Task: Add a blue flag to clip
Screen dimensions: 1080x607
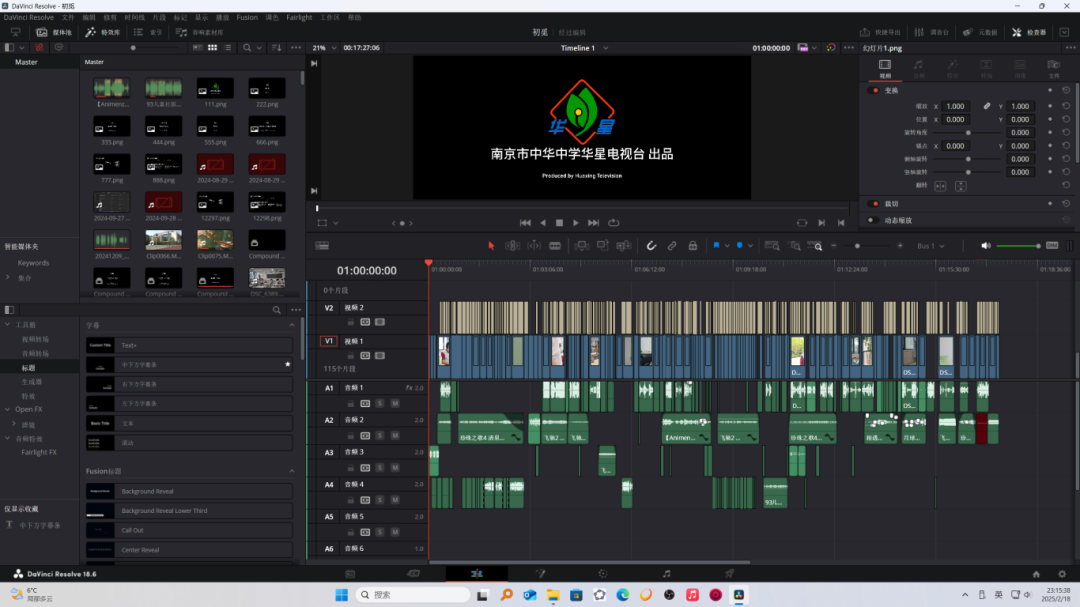Action: 716,245
